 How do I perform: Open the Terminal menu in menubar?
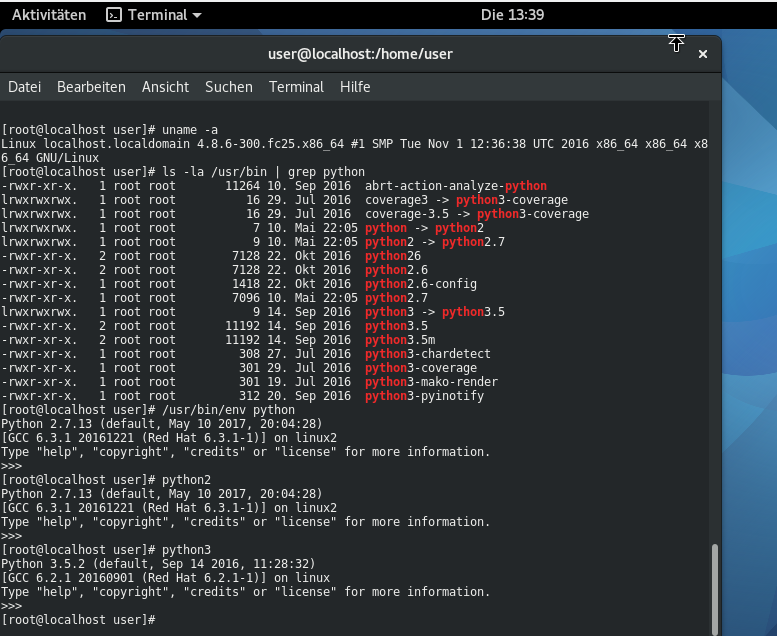click(296, 87)
